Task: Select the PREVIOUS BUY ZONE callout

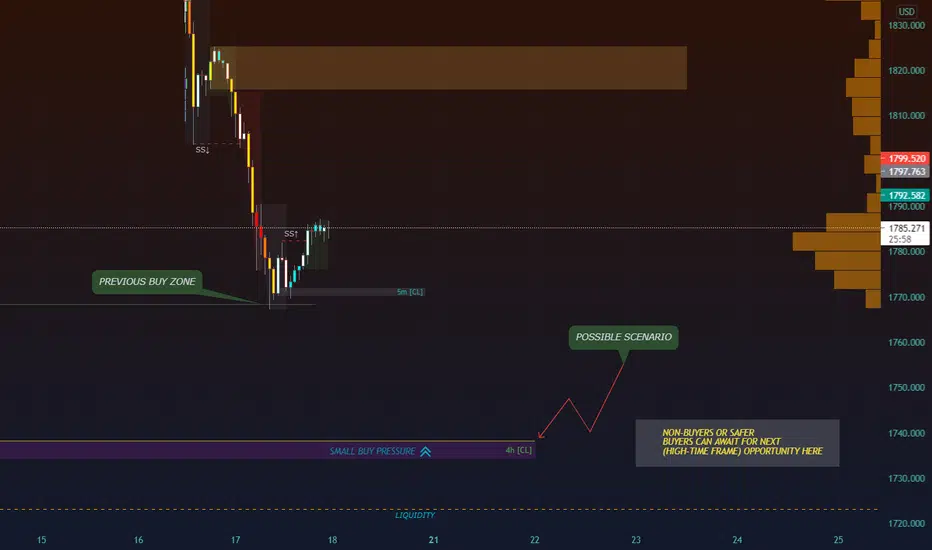Action: tap(147, 282)
